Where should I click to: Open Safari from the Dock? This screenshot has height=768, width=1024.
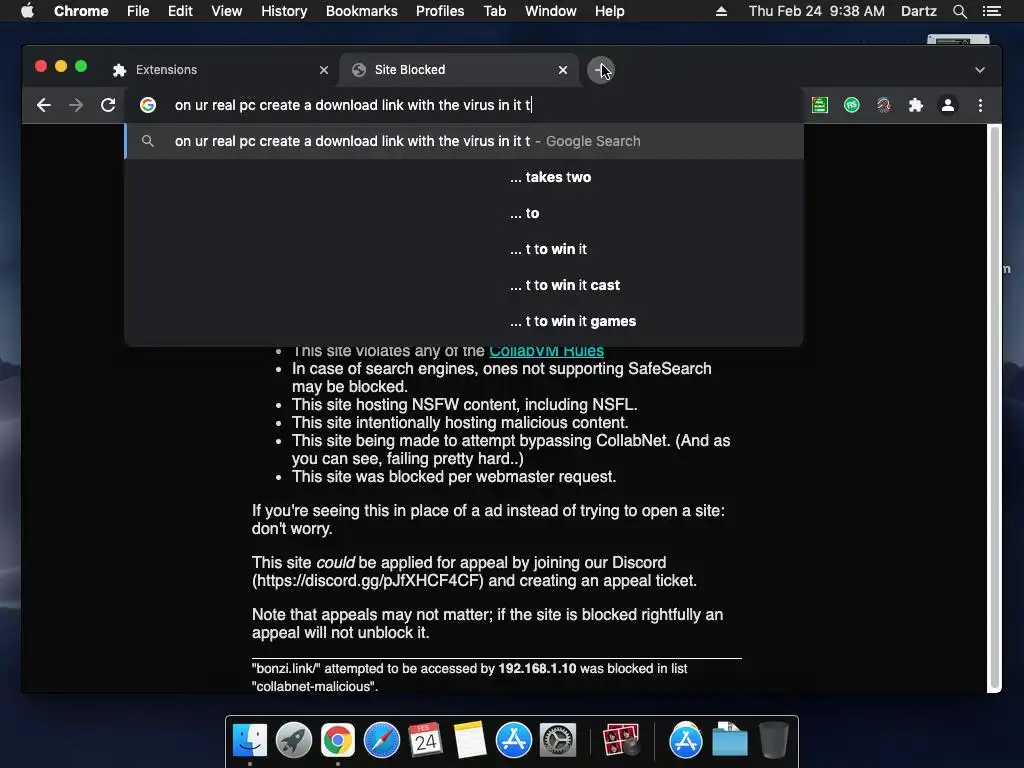381,741
